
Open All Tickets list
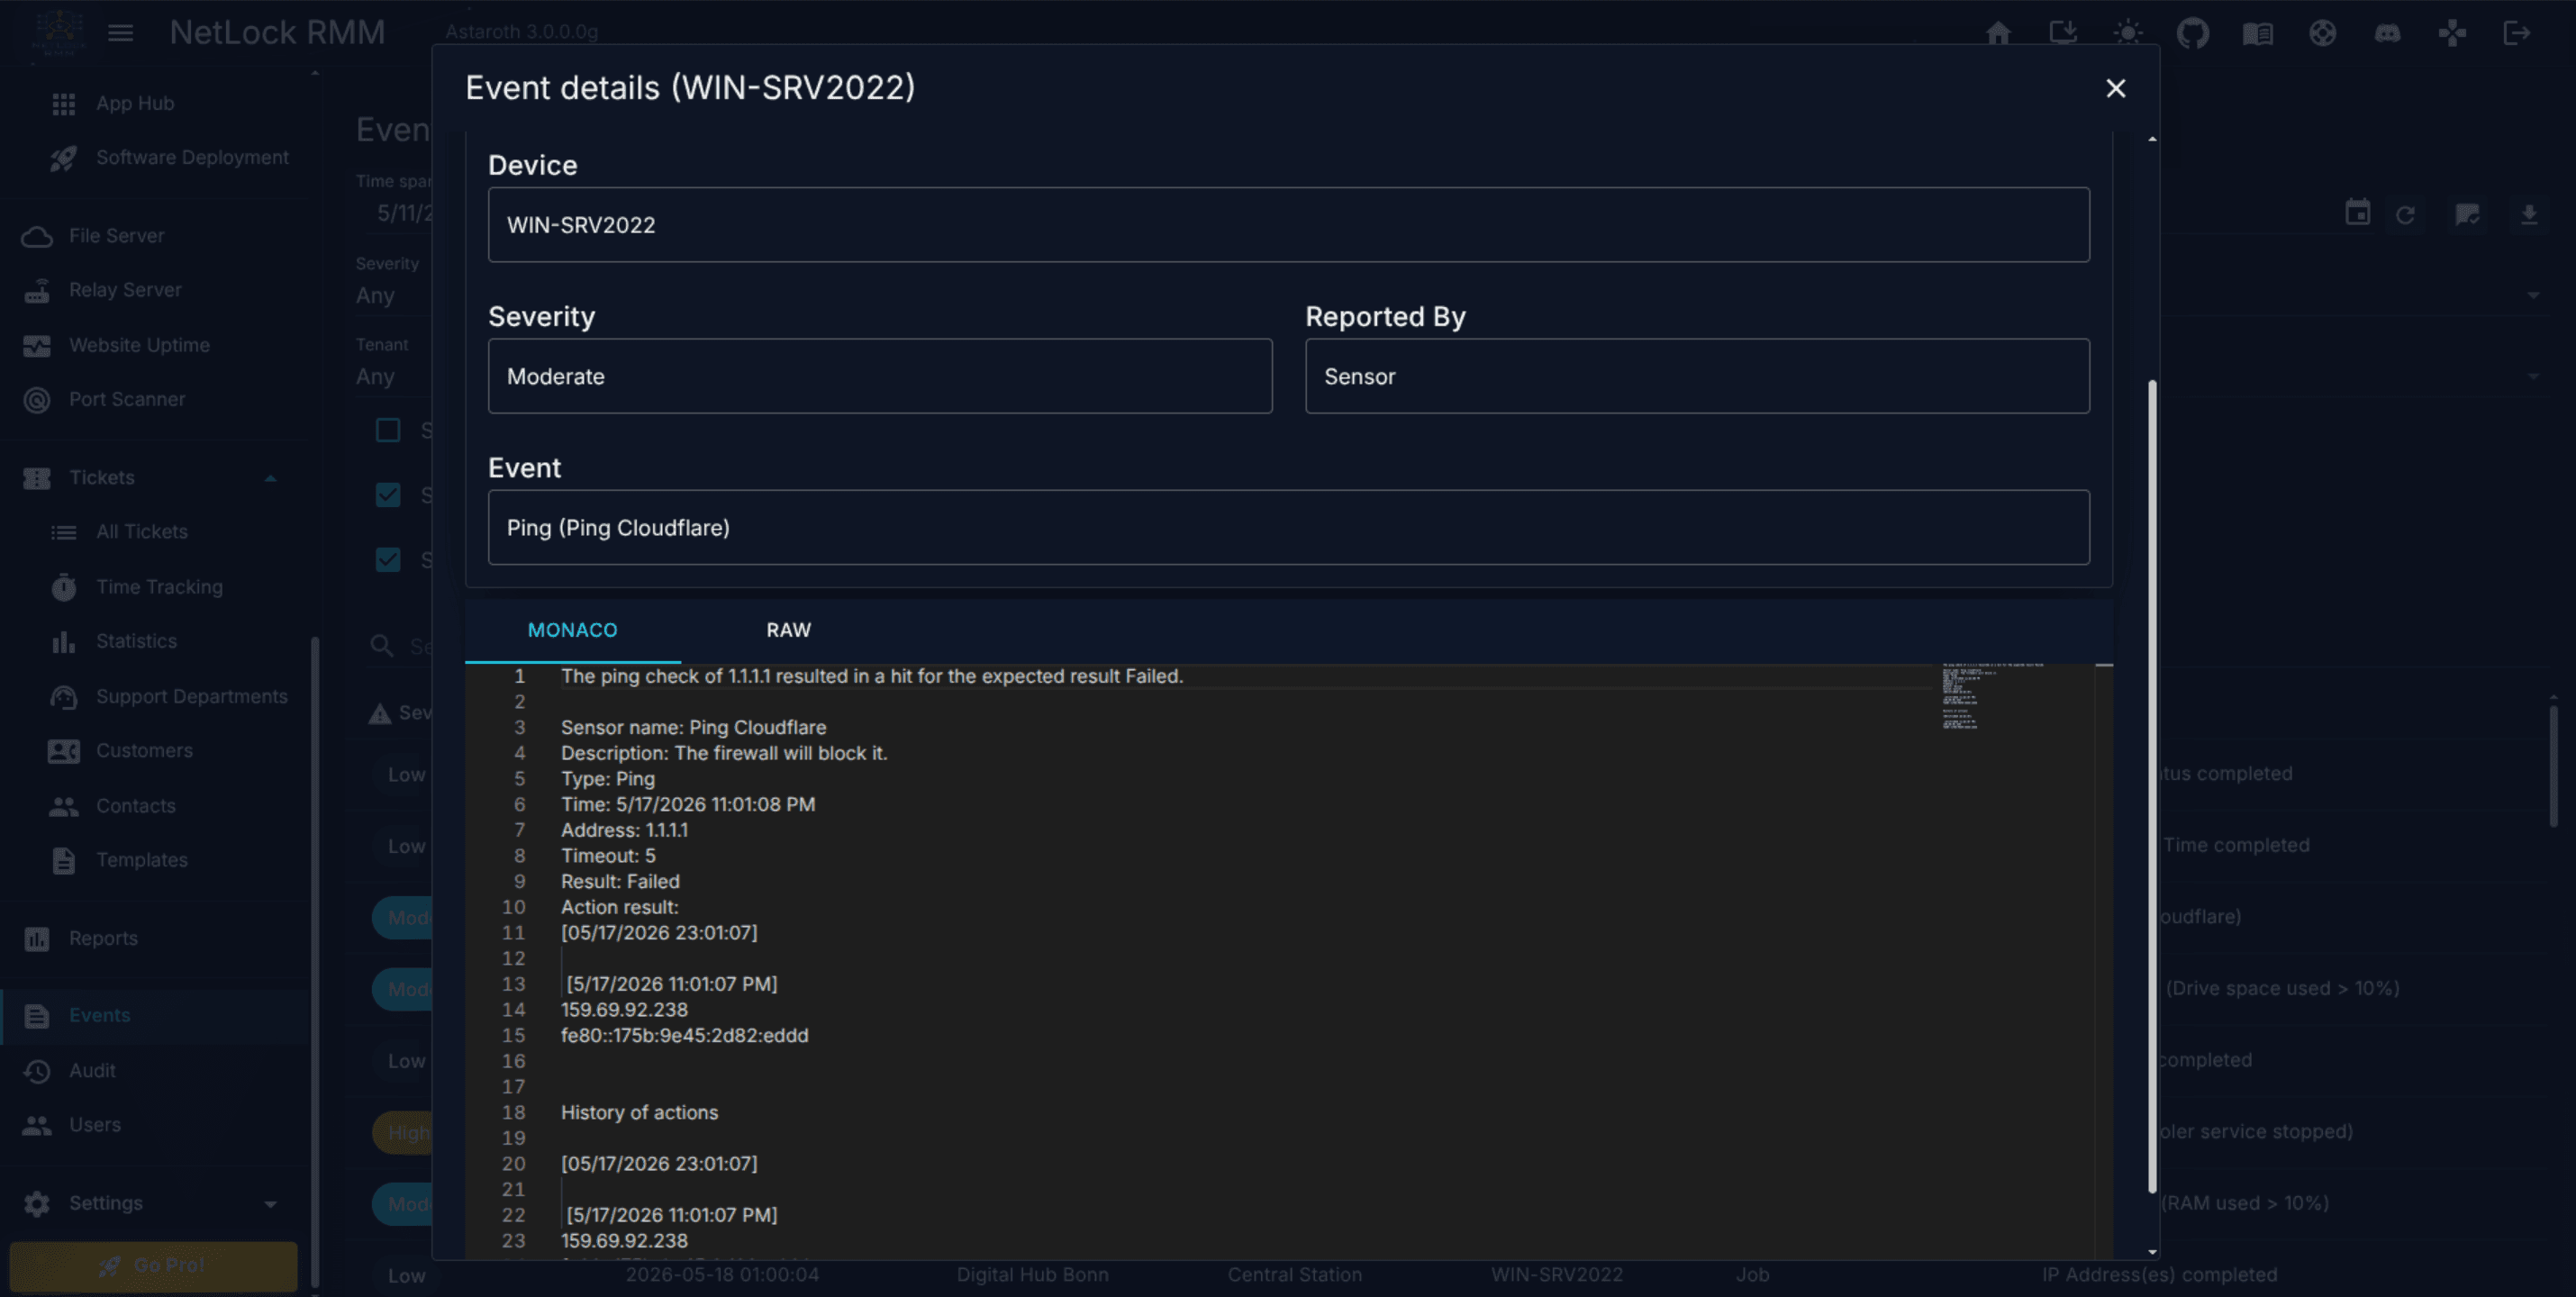click(142, 532)
